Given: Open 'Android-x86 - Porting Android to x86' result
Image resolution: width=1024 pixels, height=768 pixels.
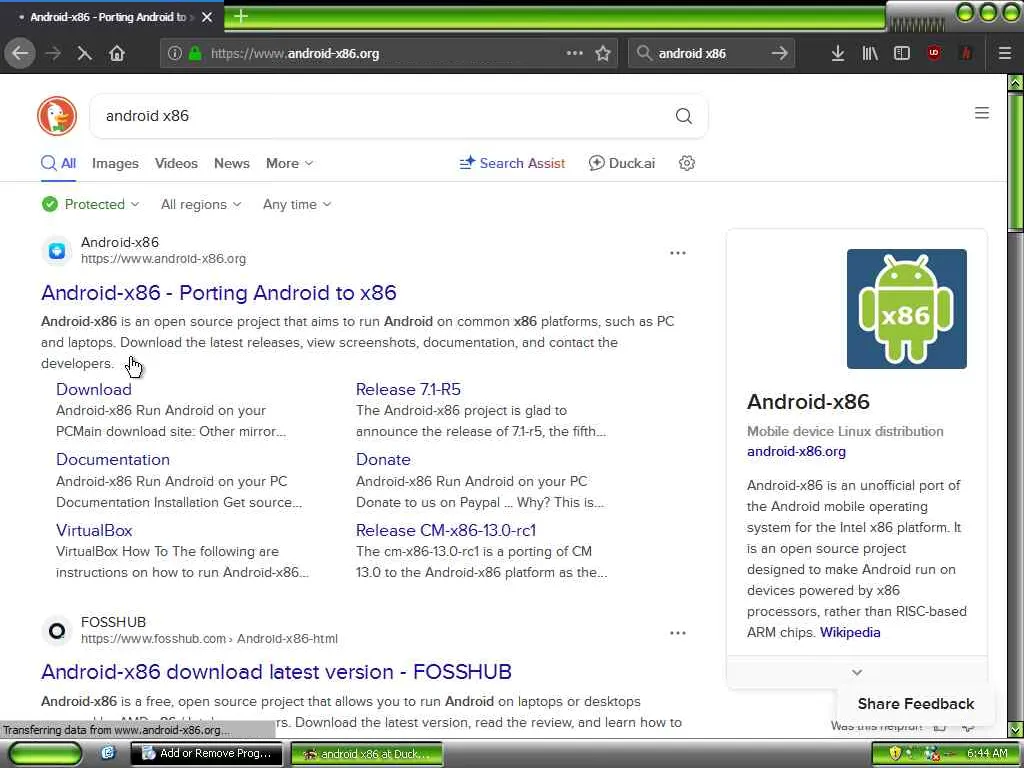Looking at the screenshot, I should point(219,293).
